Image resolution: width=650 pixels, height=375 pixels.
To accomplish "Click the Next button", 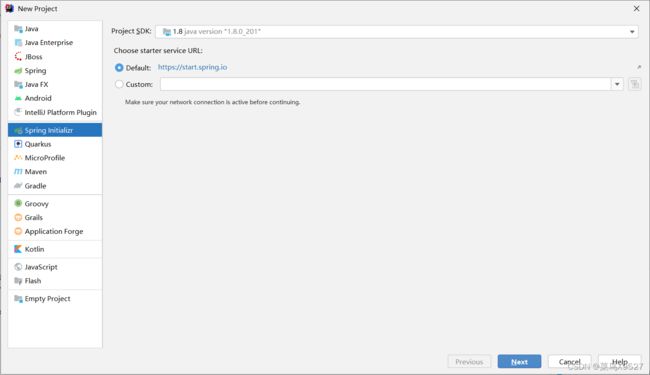I will pos(519,362).
